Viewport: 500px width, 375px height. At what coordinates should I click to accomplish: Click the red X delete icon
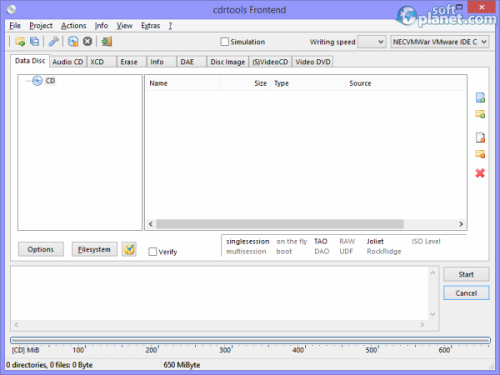tap(480, 173)
